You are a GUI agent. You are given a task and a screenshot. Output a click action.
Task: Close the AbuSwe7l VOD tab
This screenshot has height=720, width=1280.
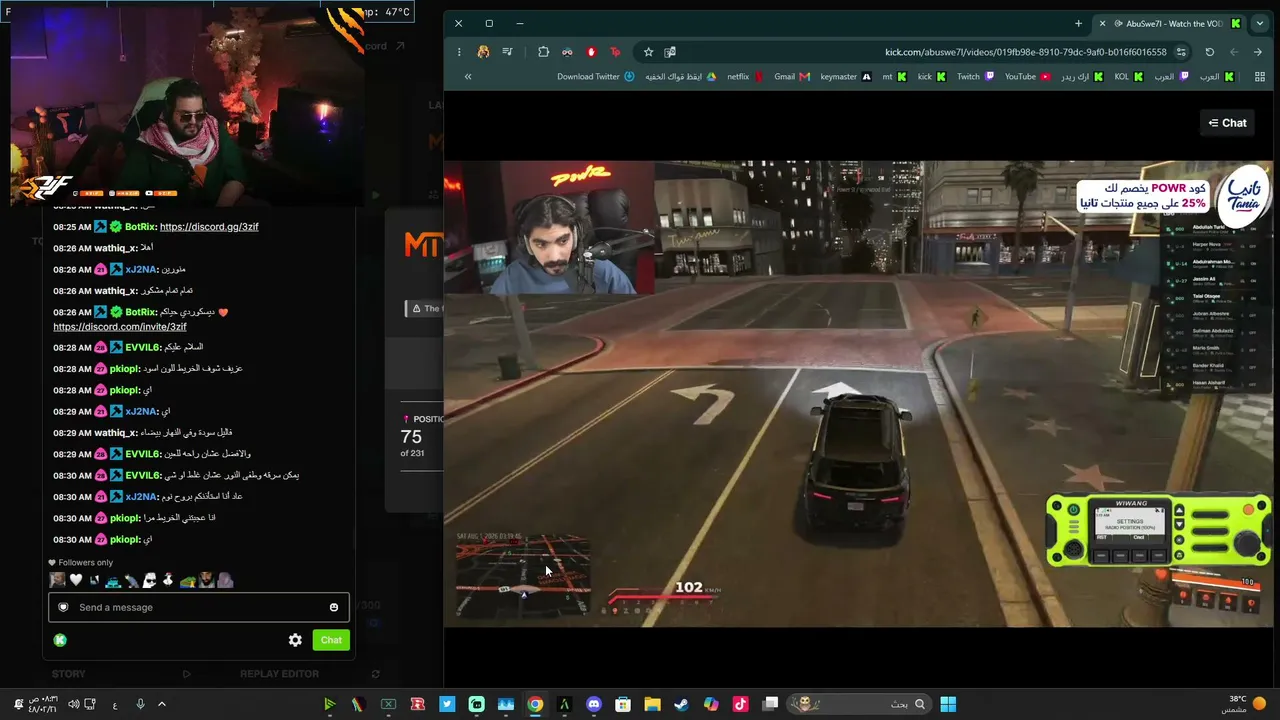coord(1102,23)
